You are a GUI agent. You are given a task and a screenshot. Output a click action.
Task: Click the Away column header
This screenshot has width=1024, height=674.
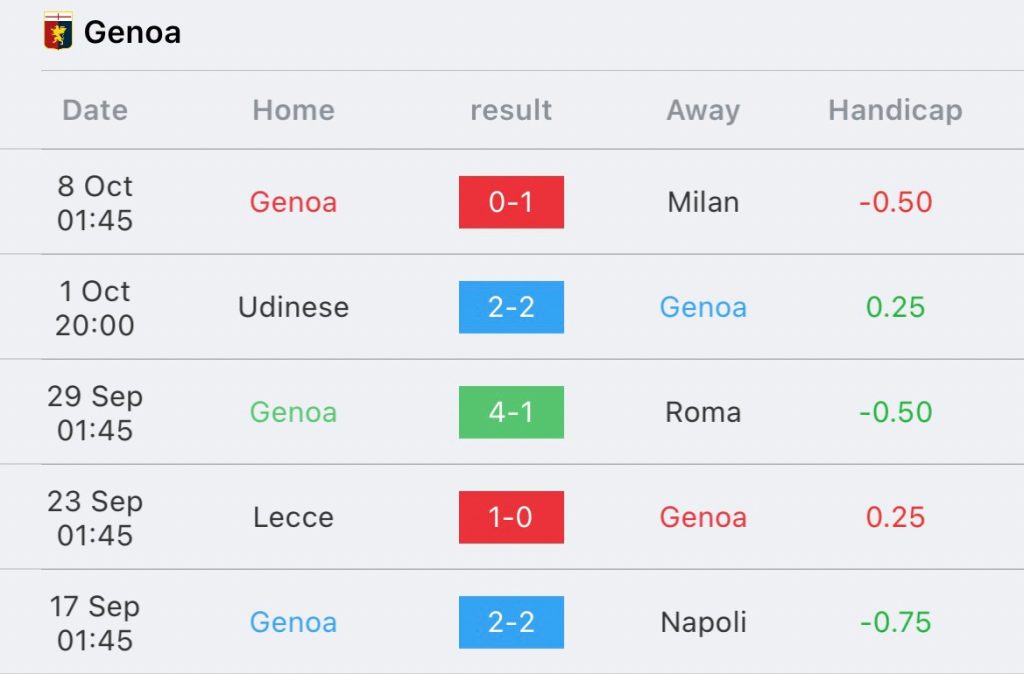click(703, 110)
